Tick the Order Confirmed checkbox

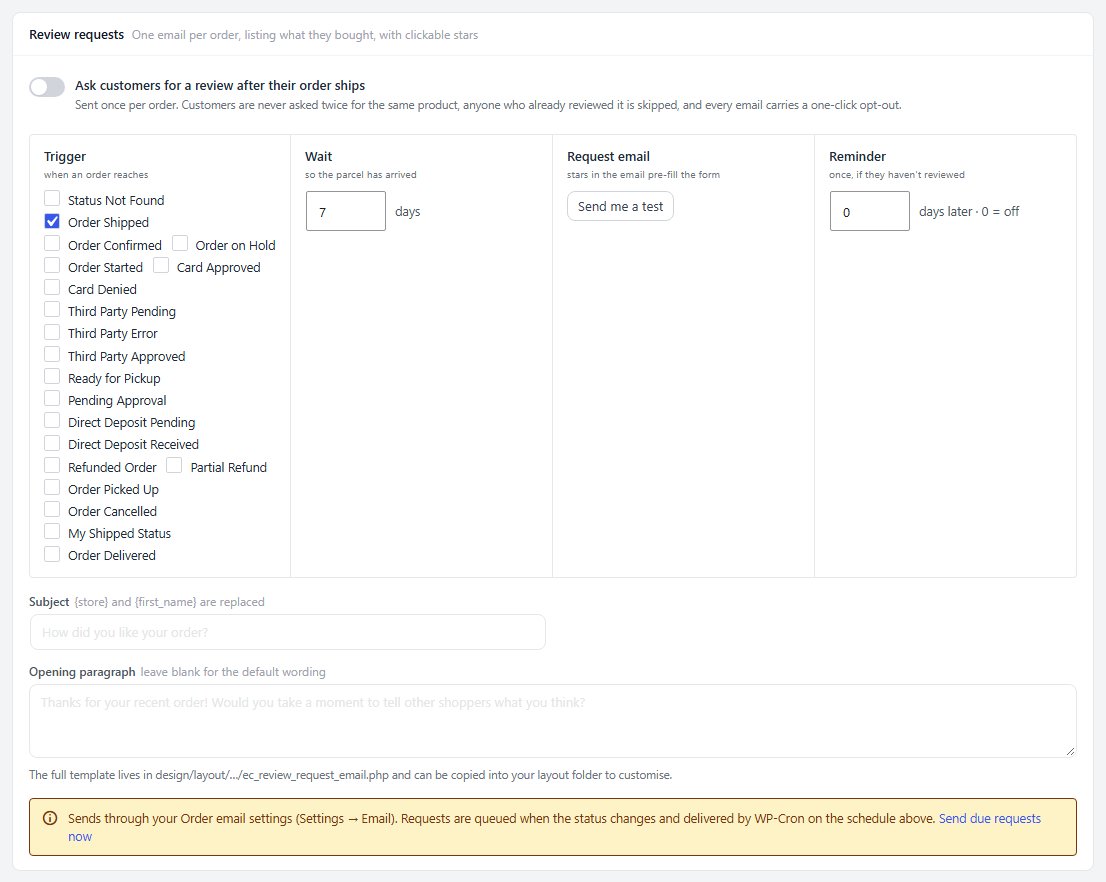click(x=52, y=243)
